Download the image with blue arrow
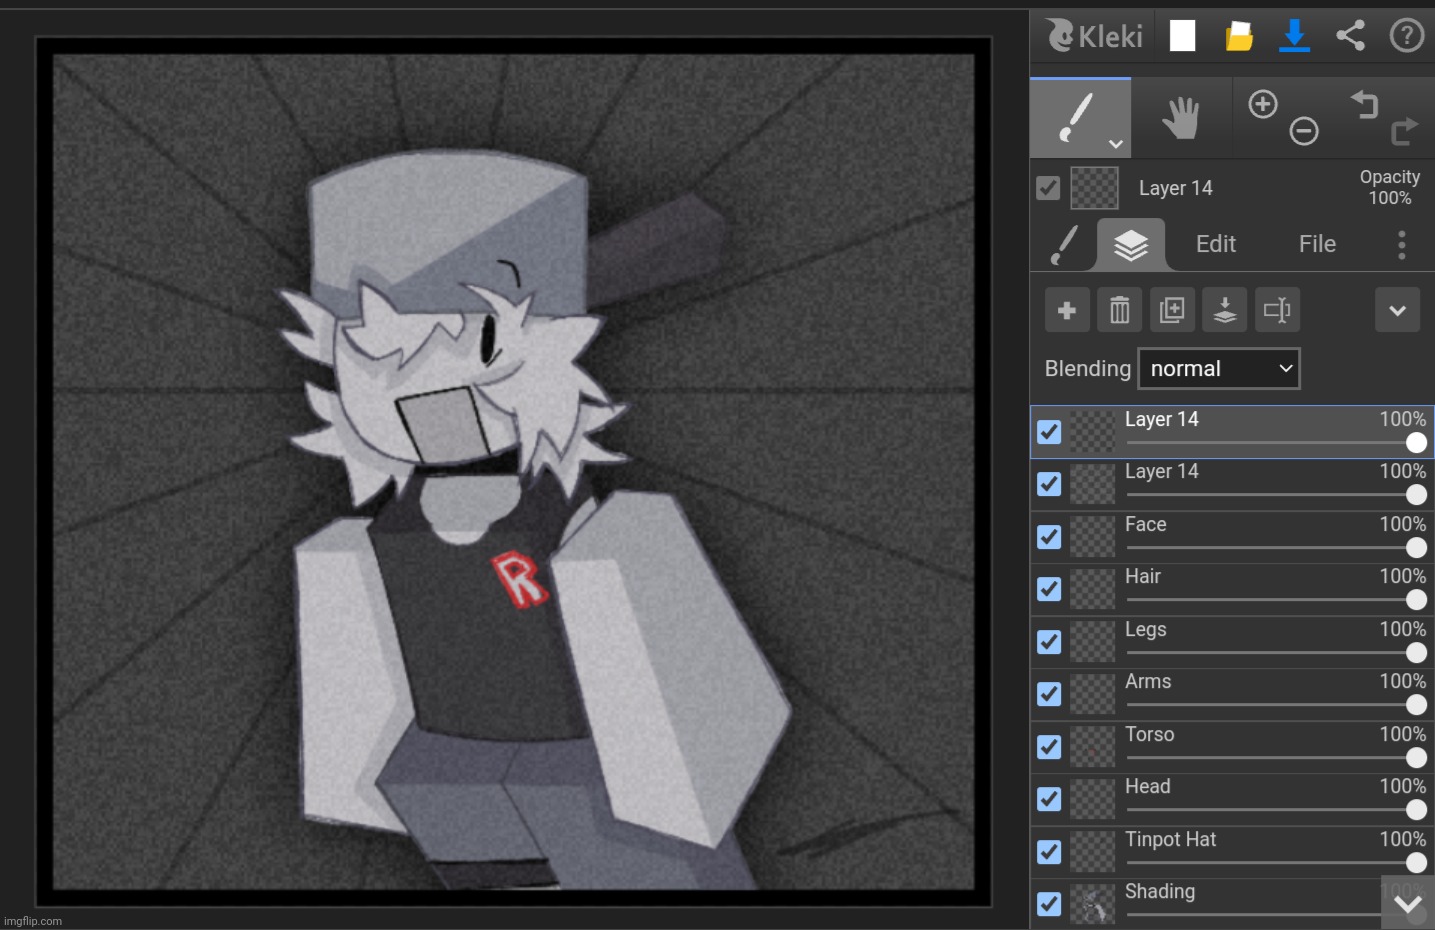The image size is (1435, 930). (1295, 36)
